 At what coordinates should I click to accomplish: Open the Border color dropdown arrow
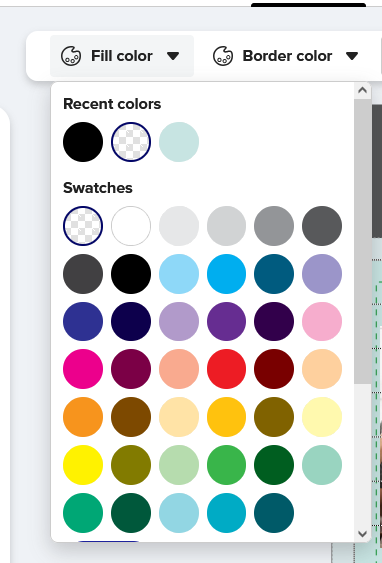click(x=352, y=56)
